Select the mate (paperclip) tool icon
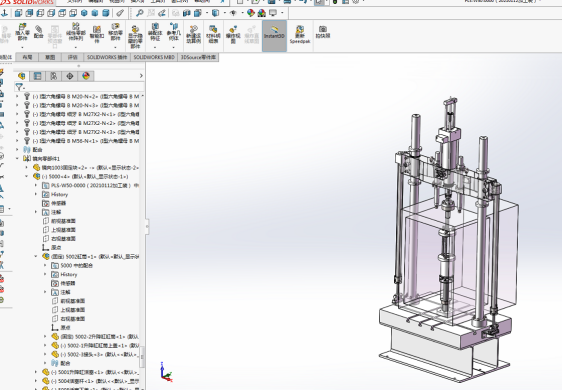Screen dimensions: 563x390 pos(38,32)
